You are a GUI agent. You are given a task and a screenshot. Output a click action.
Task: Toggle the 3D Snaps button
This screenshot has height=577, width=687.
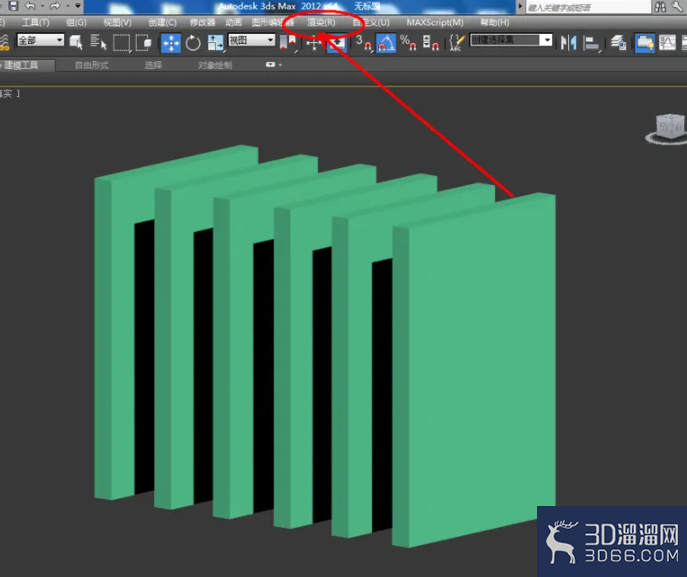pyautogui.click(x=363, y=43)
